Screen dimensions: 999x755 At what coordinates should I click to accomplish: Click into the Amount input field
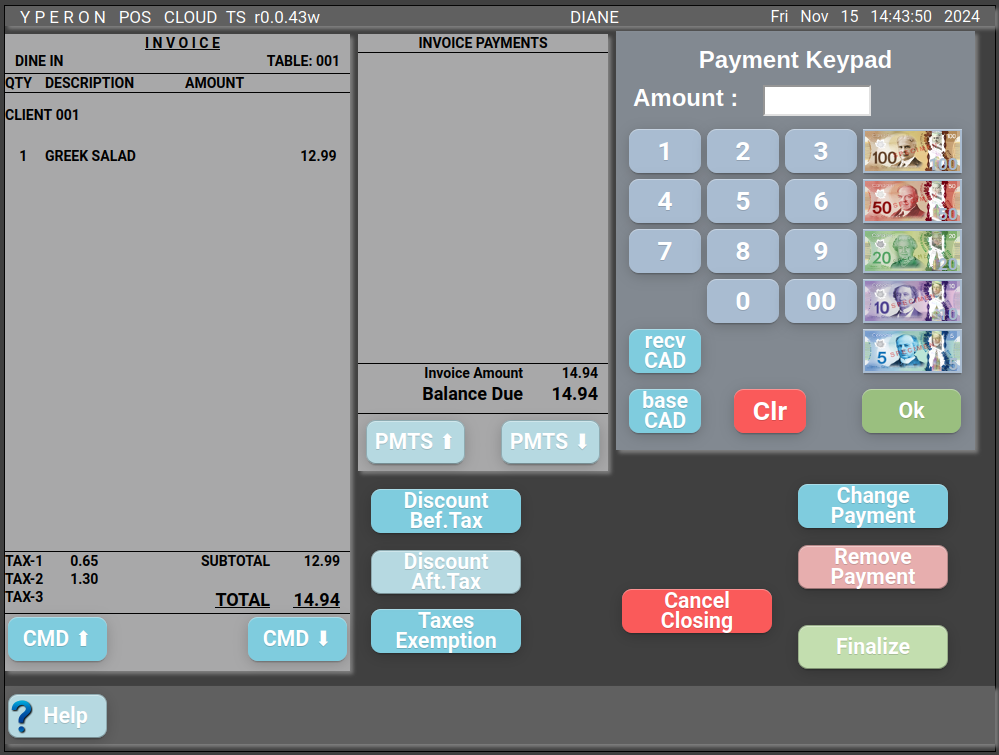(817, 101)
